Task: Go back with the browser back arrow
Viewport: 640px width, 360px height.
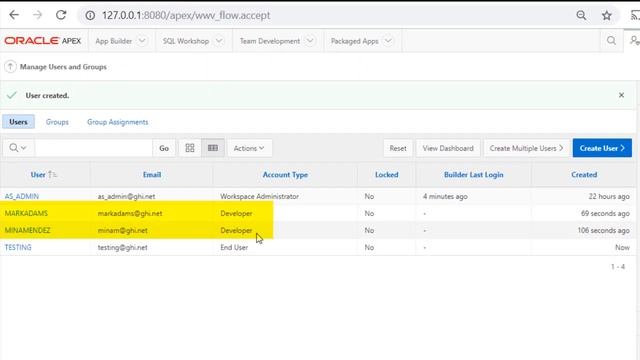Action: click(x=14, y=15)
